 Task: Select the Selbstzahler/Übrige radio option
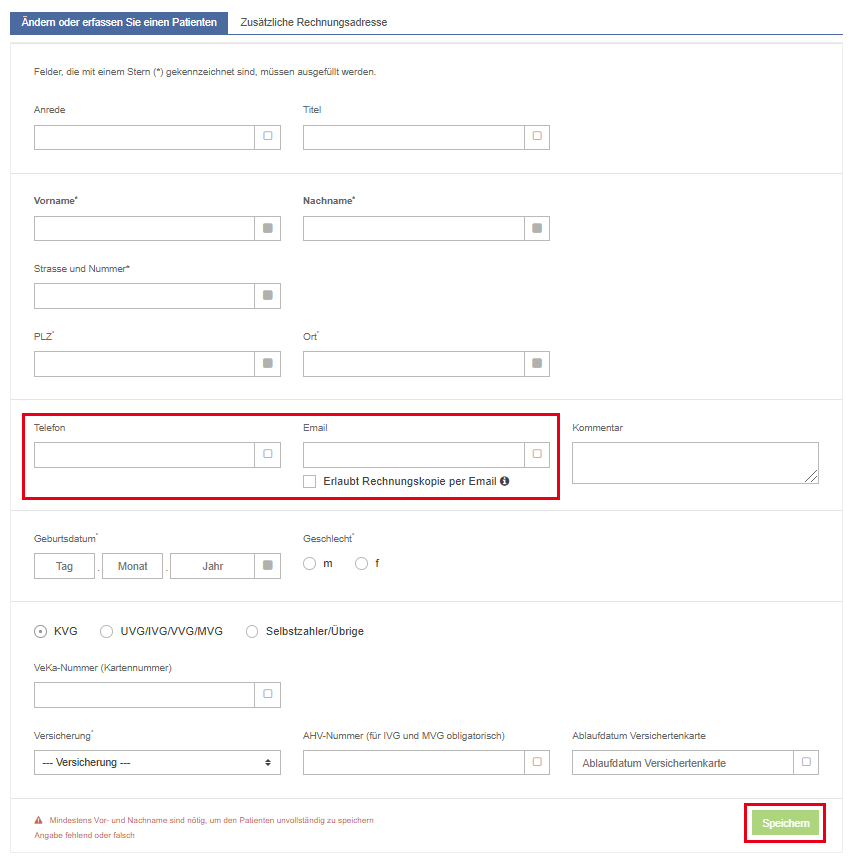point(252,631)
